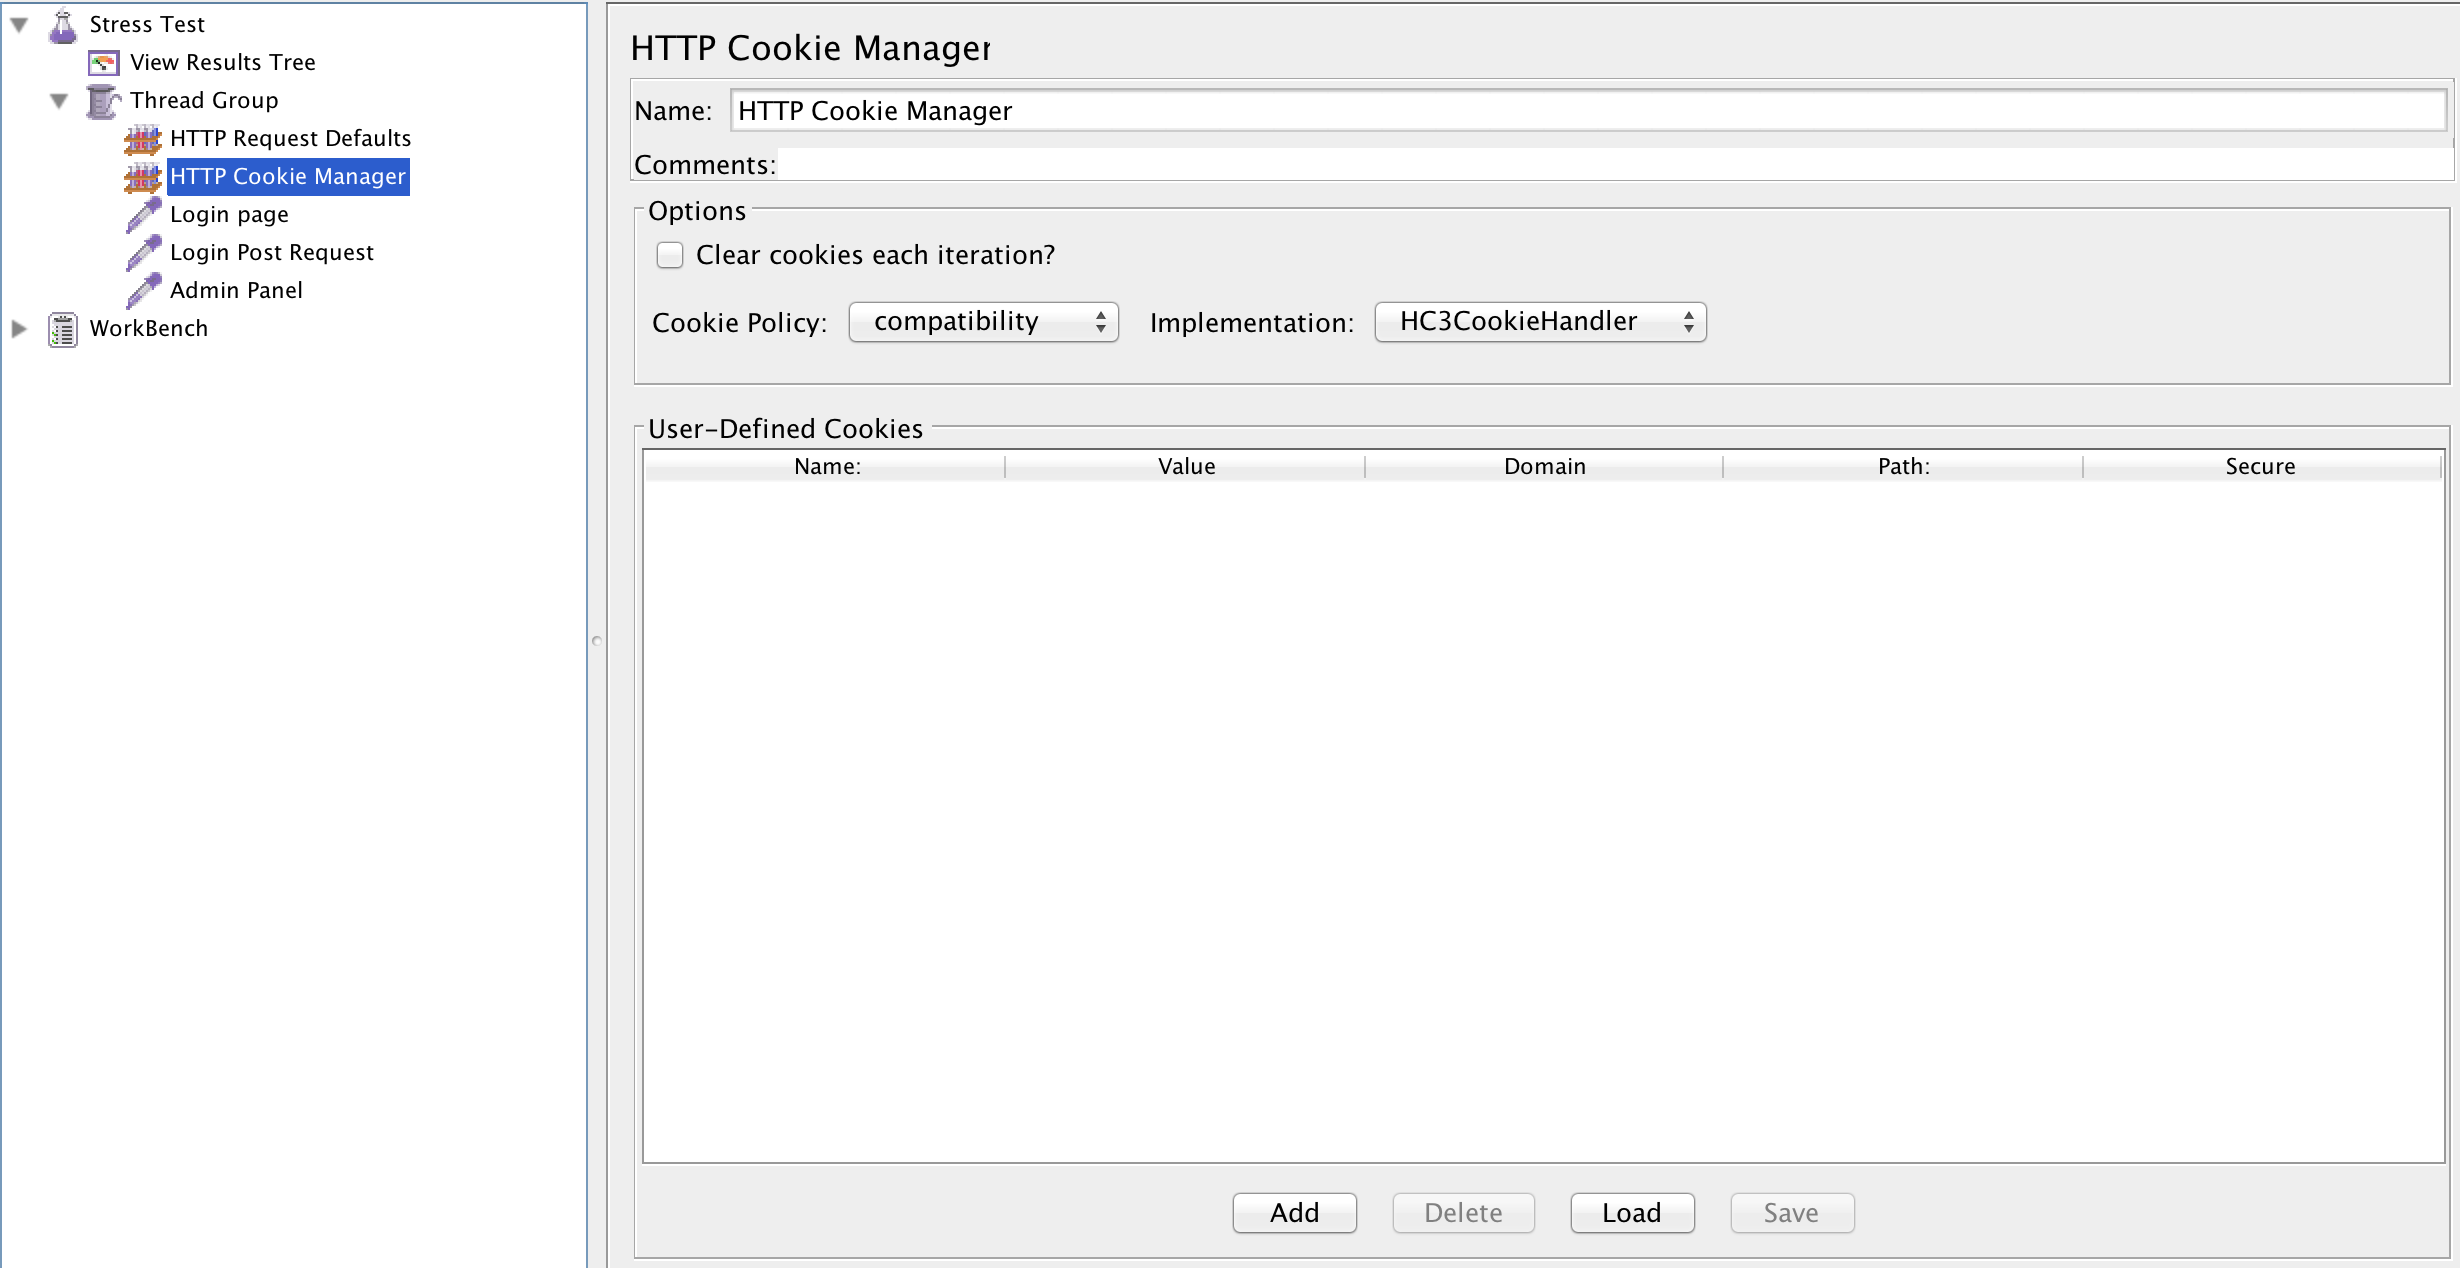Image resolution: width=2460 pixels, height=1268 pixels.
Task: Expand the WorkBench tree node
Action: [19, 329]
